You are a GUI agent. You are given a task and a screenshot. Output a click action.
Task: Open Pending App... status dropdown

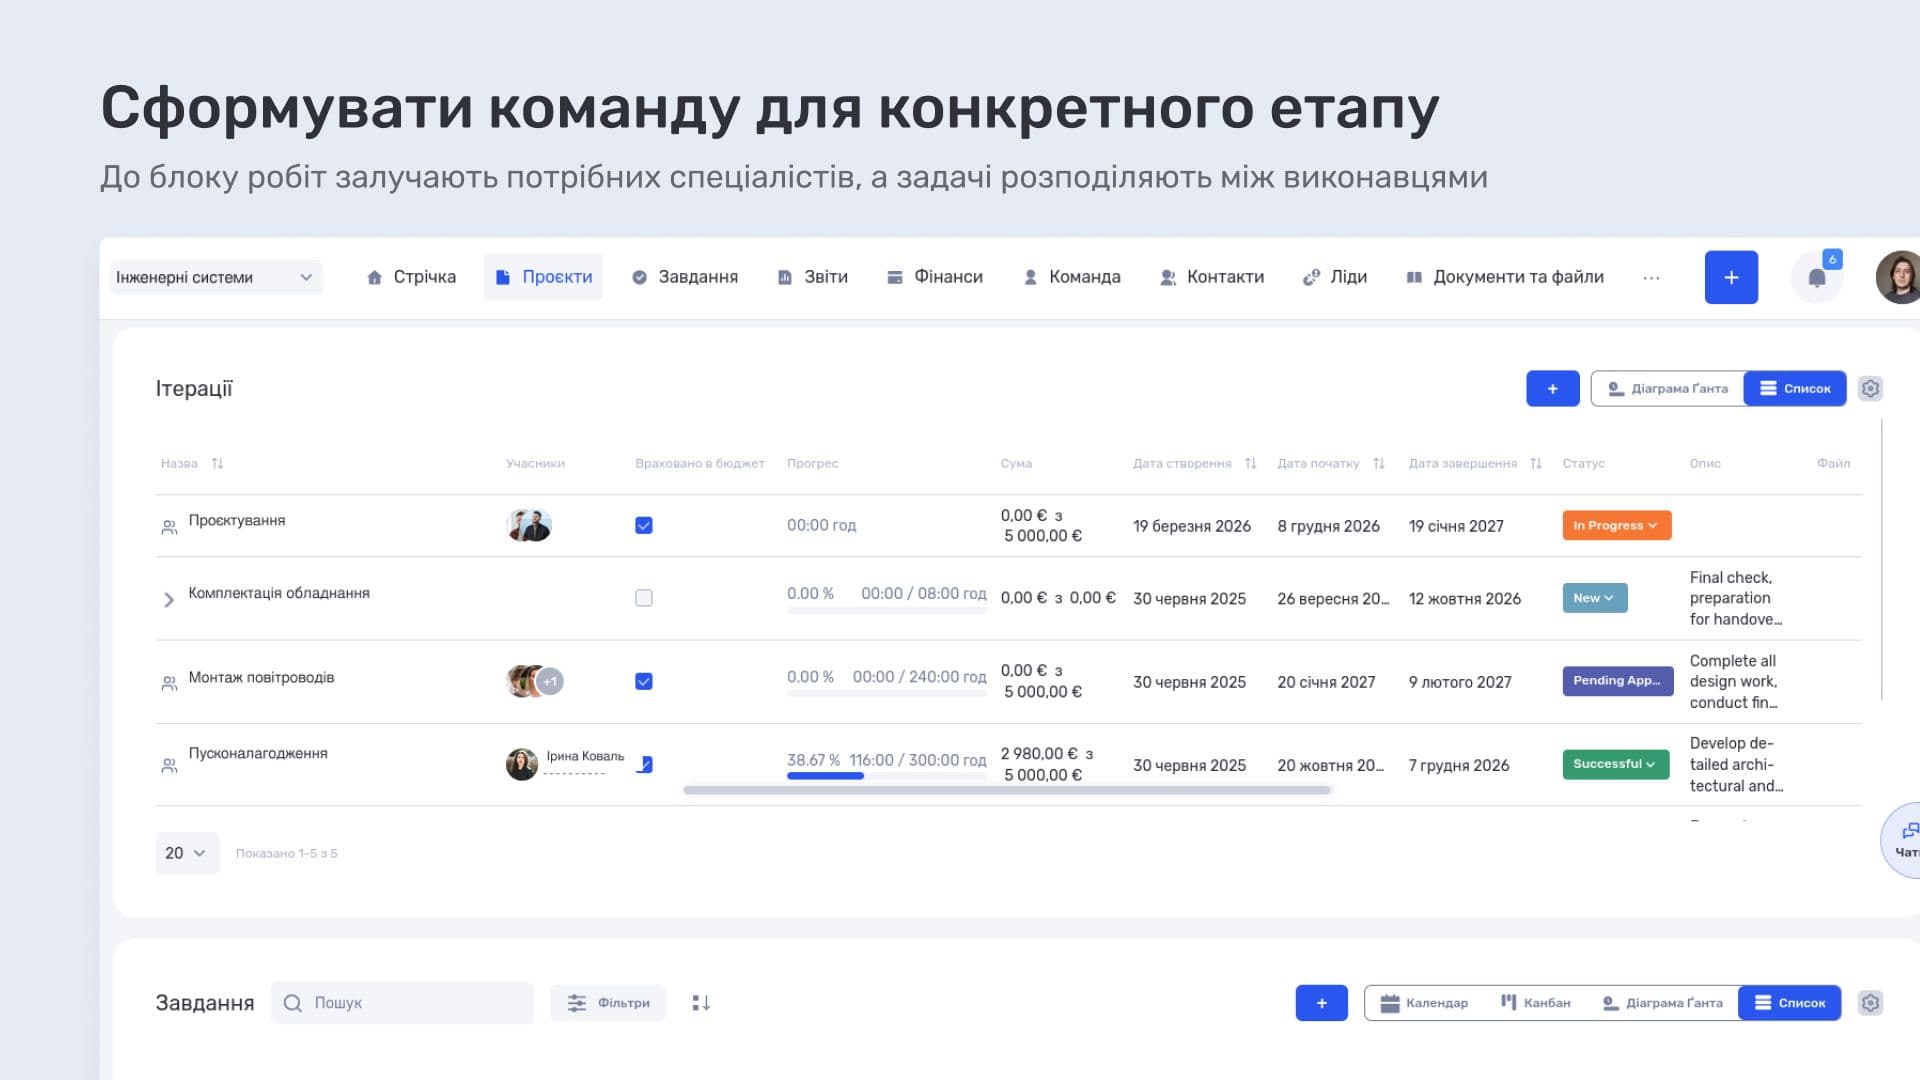click(1617, 681)
